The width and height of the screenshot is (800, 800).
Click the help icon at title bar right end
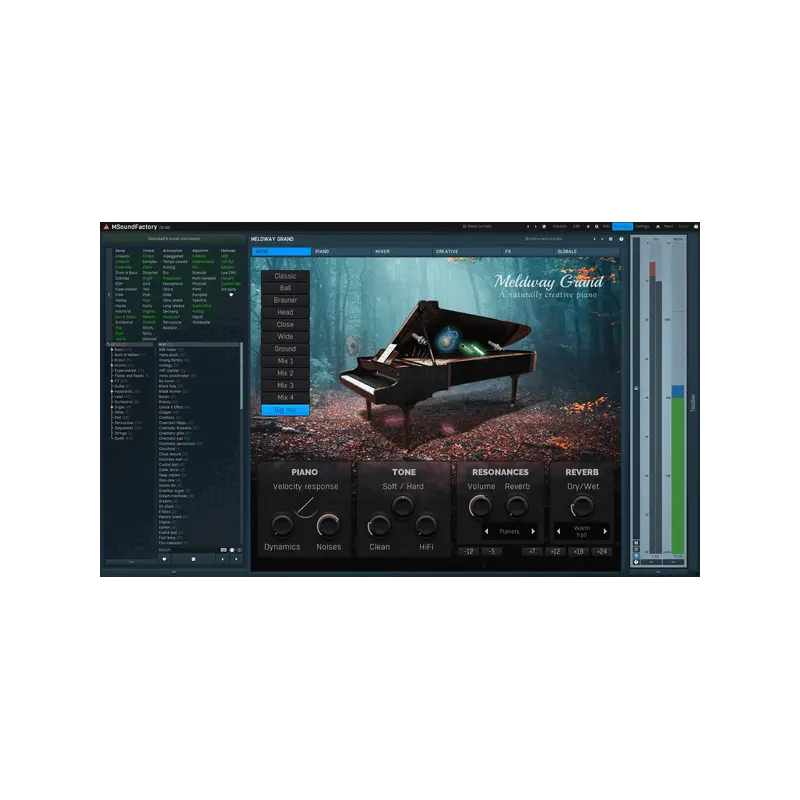coord(696,227)
